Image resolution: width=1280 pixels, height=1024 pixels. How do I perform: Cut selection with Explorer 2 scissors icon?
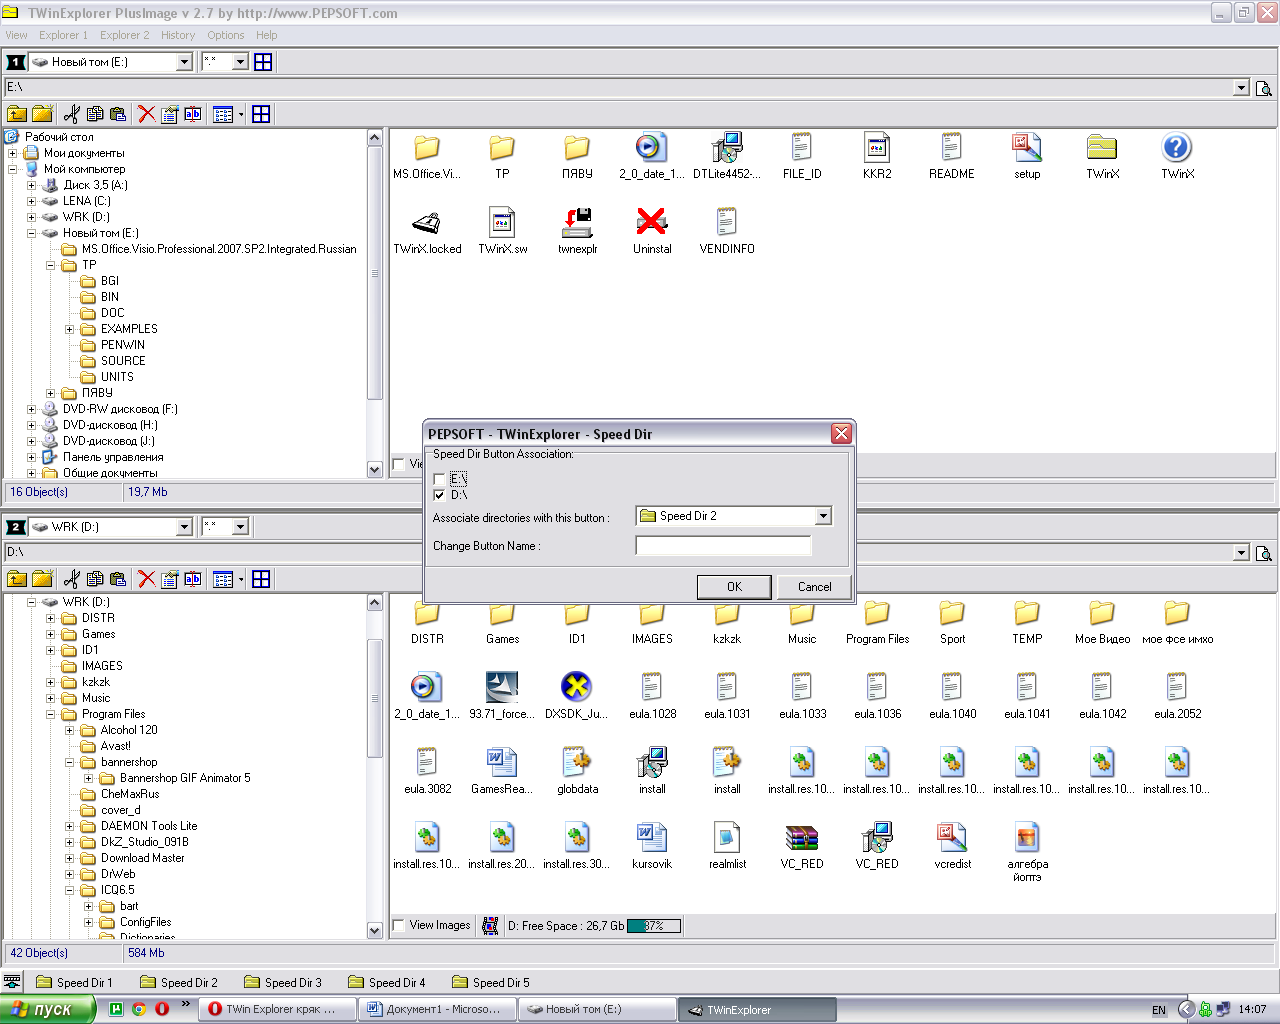point(71,579)
